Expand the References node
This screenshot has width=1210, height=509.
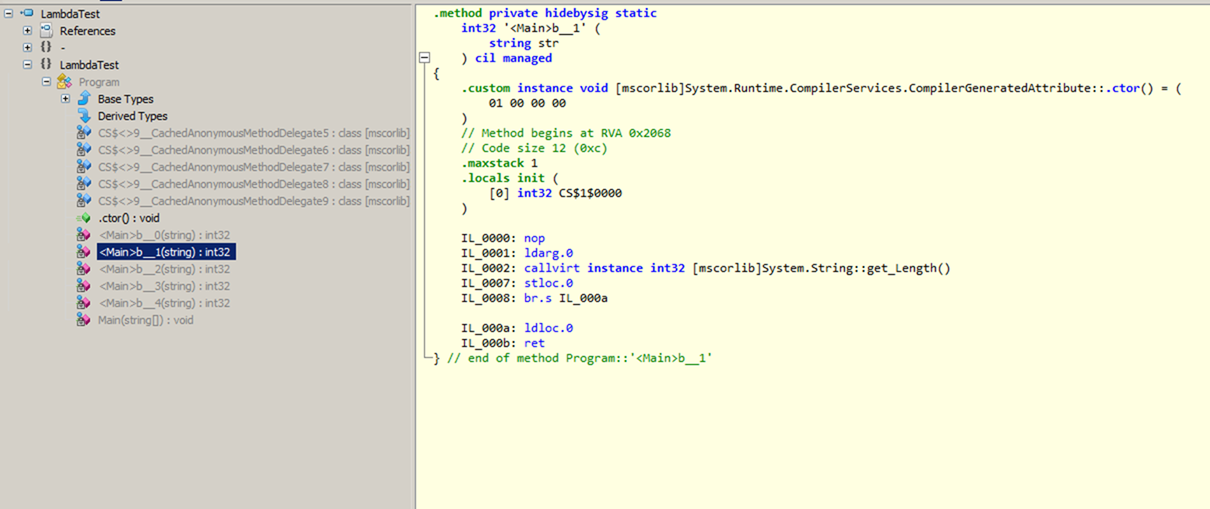coord(28,31)
